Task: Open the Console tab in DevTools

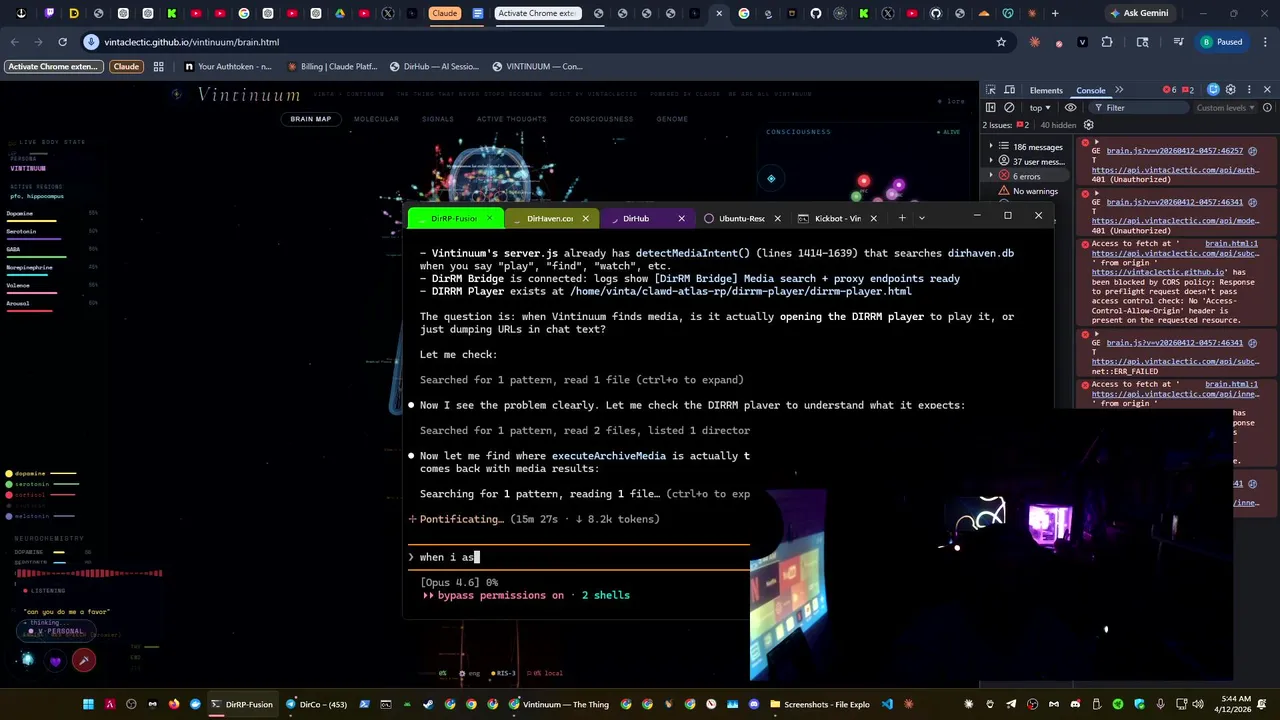Action: 1090,90
